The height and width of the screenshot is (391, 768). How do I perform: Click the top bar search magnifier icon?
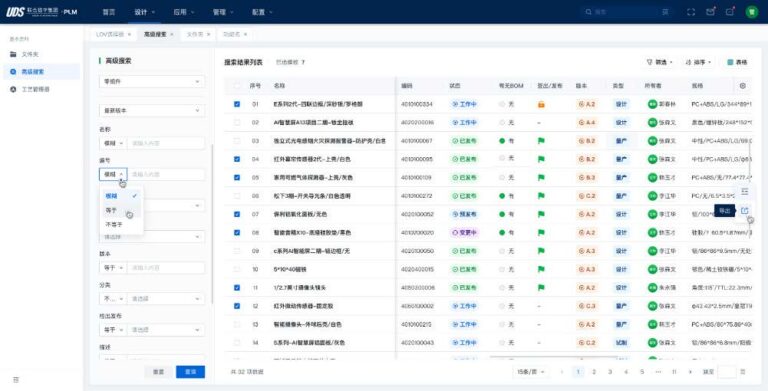coord(588,12)
